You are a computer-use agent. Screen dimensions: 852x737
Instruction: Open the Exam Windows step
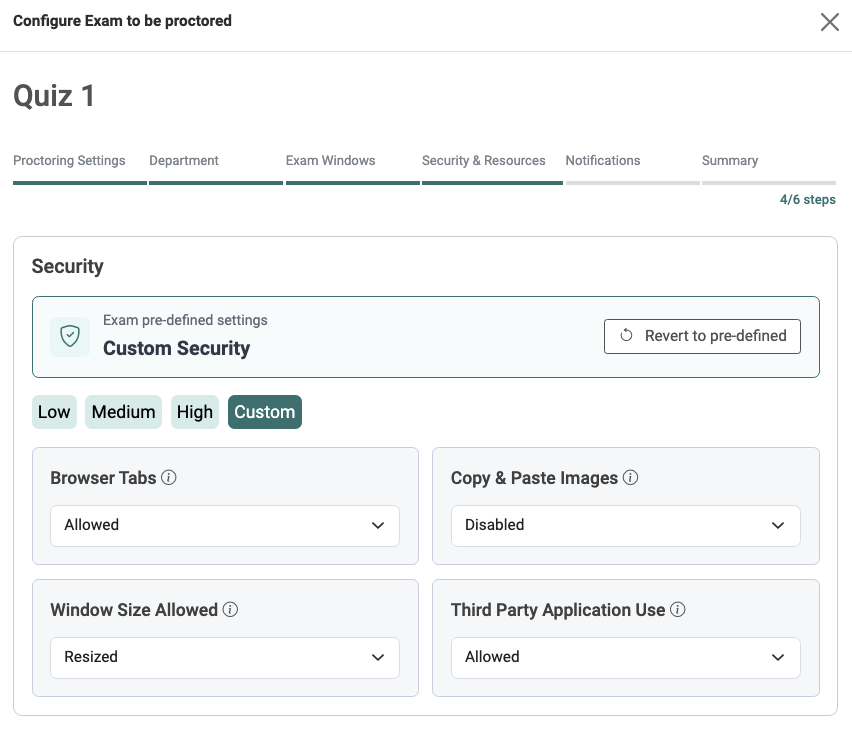point(330,161)
